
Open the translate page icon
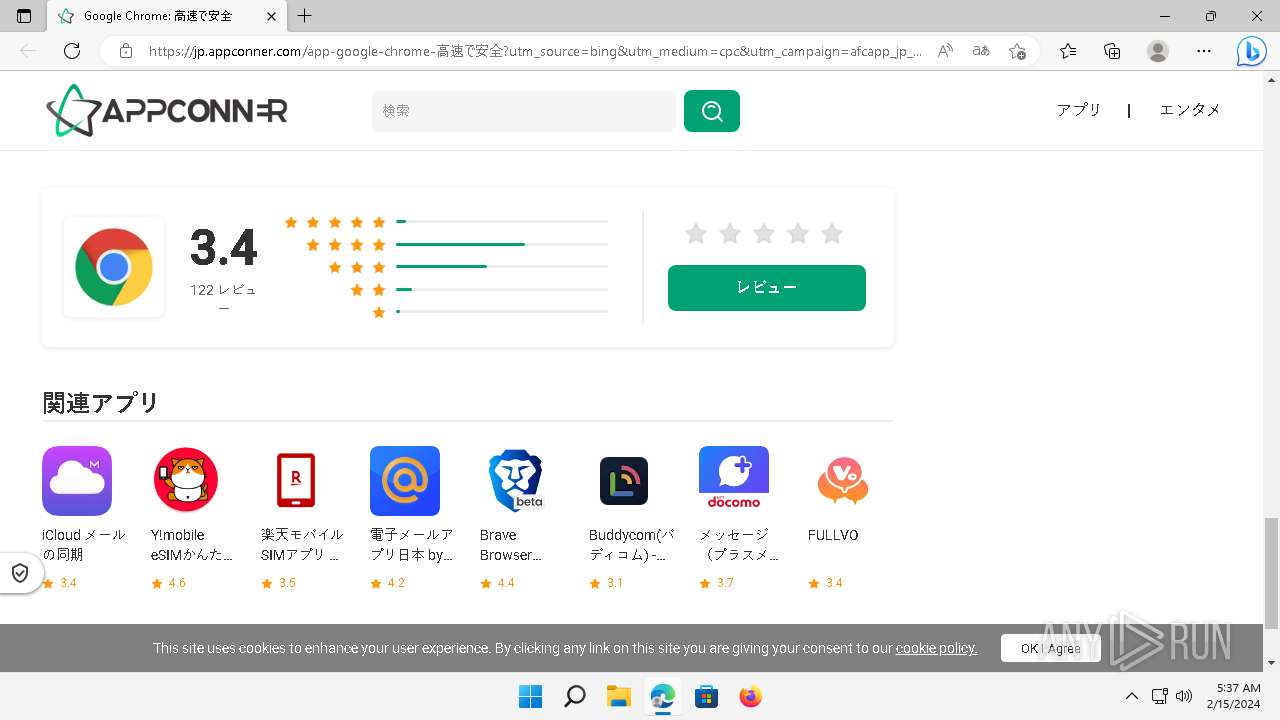(981, 51)
